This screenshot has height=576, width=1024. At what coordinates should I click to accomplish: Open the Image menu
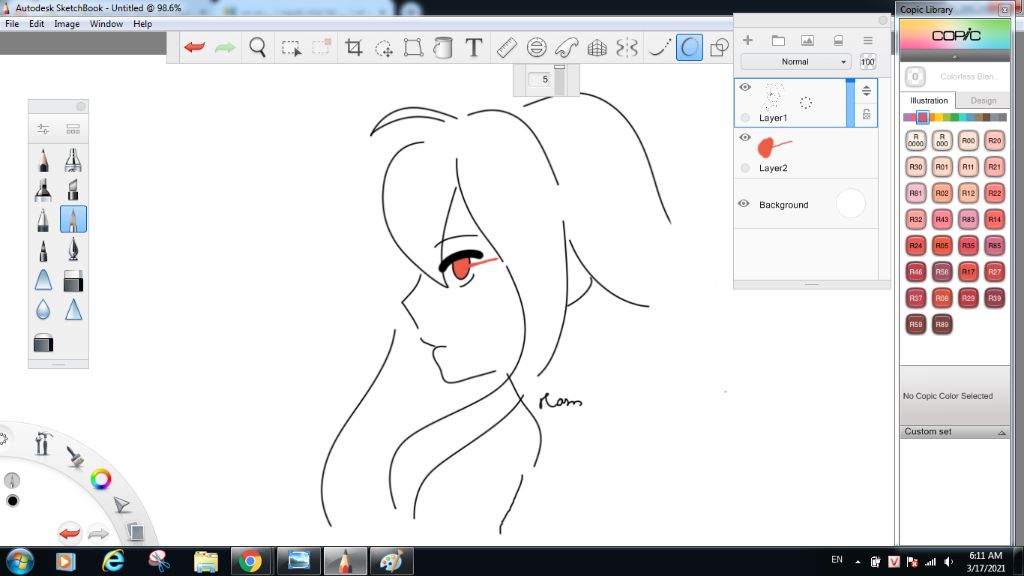[x=67, y=24]
